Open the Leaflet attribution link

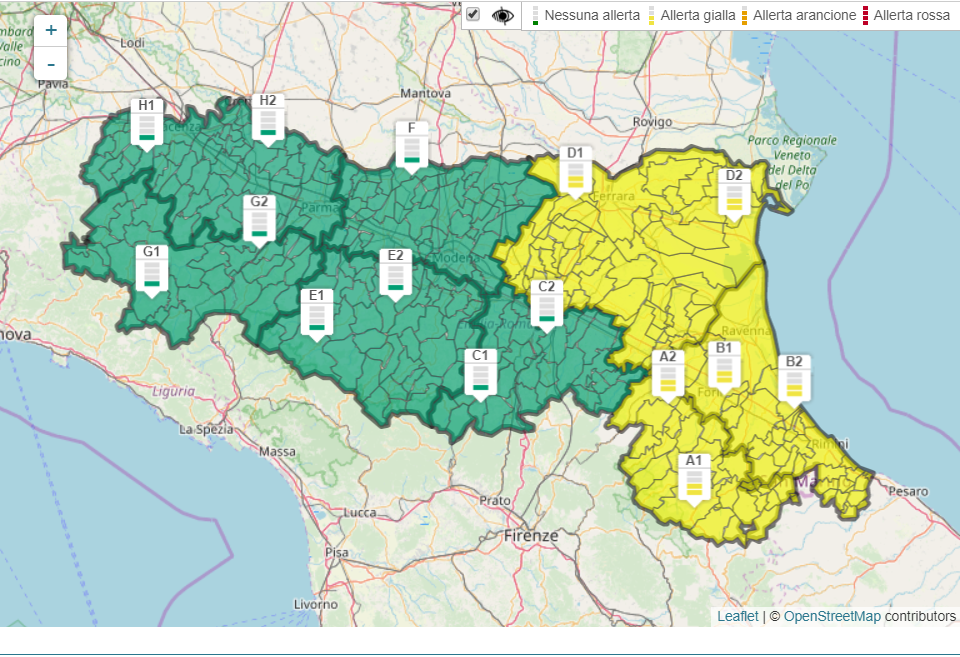point(738,616)
